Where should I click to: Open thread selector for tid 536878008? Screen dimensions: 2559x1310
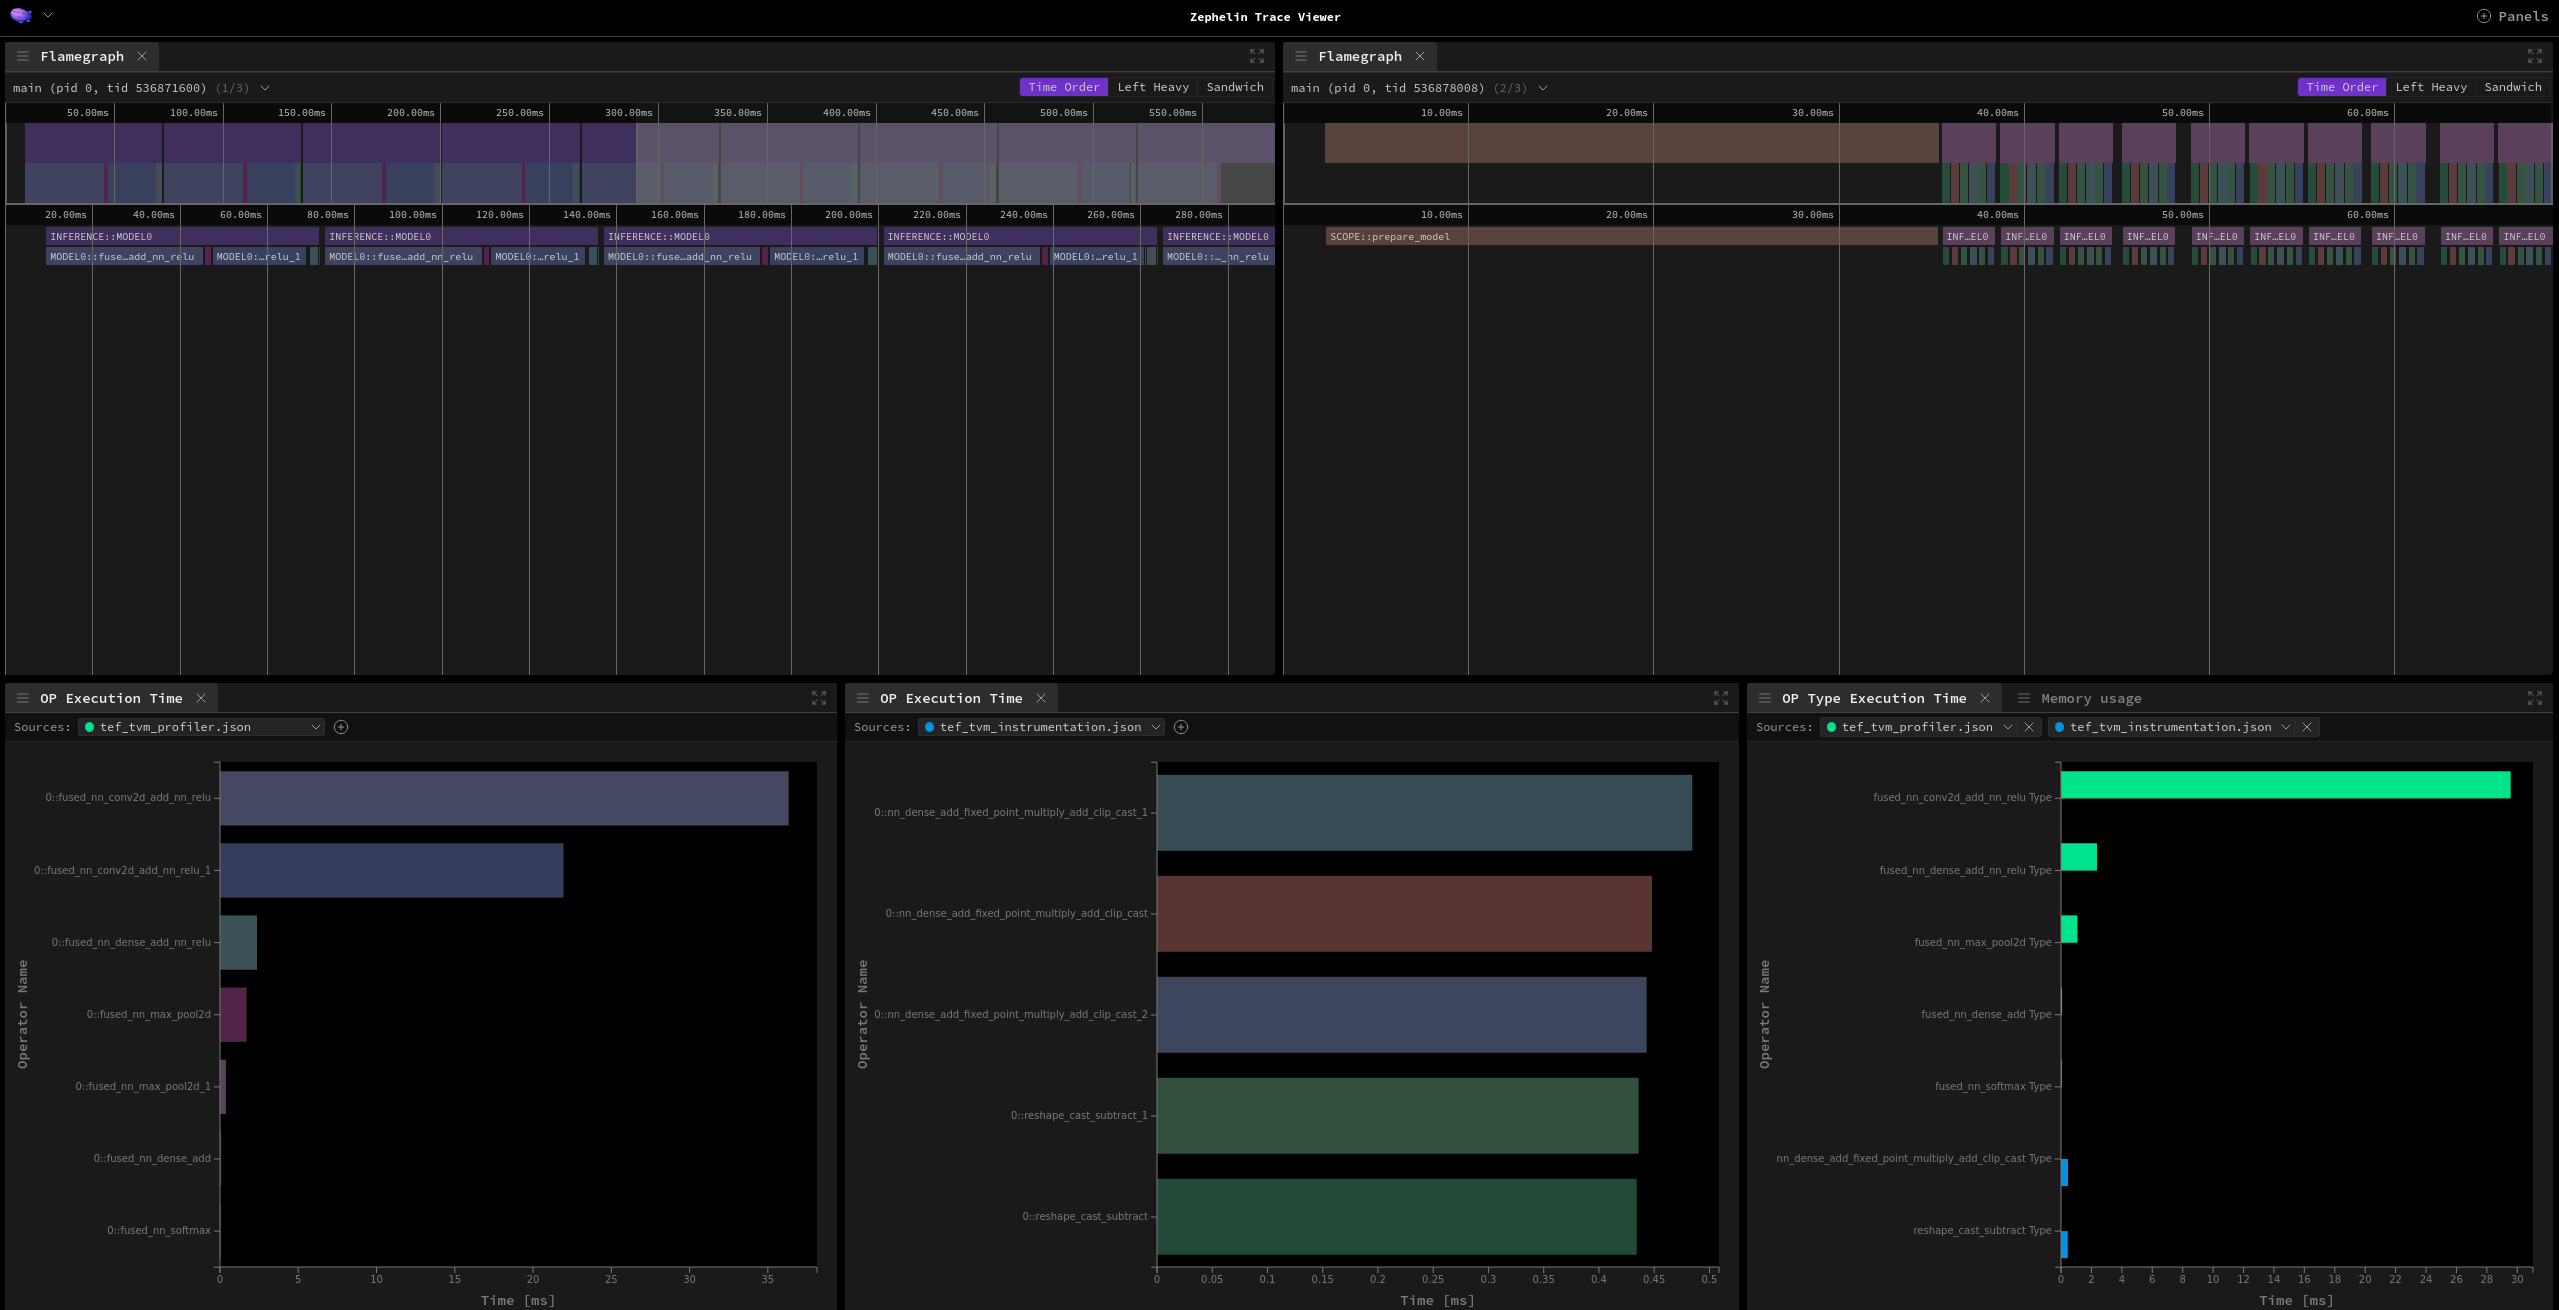click(x=1543, y=88)
